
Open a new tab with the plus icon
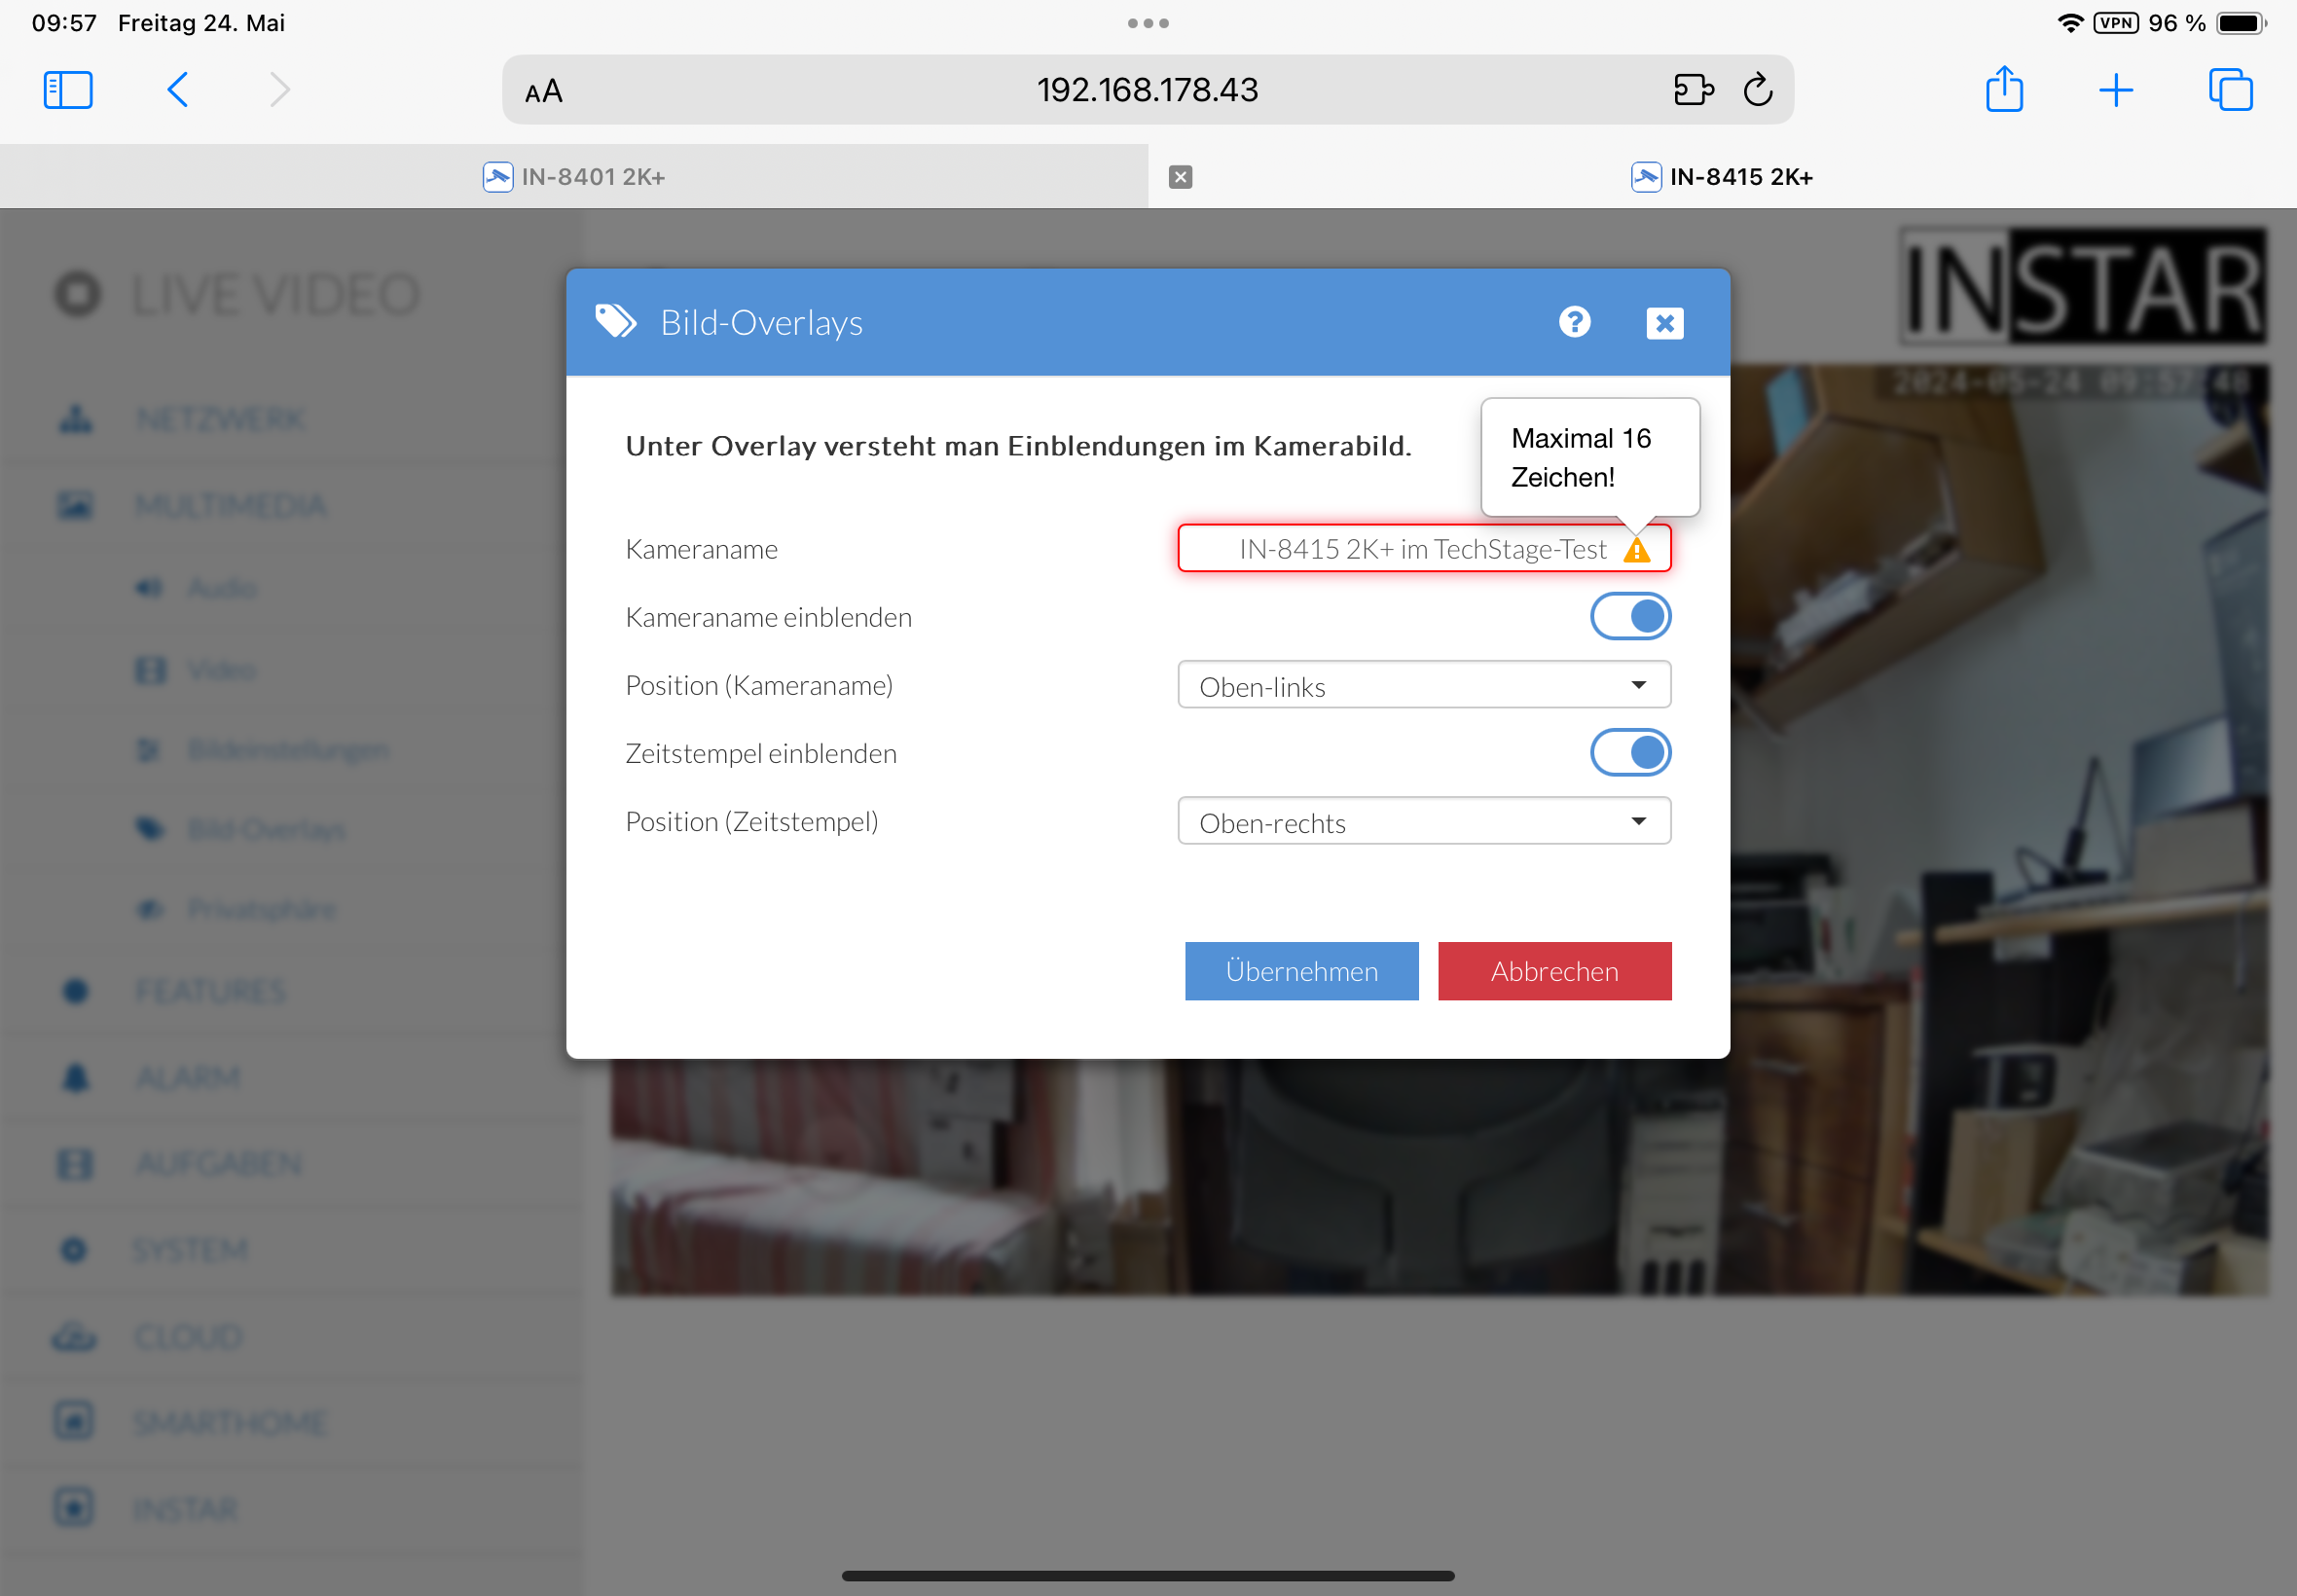(x=2115, y=90)
